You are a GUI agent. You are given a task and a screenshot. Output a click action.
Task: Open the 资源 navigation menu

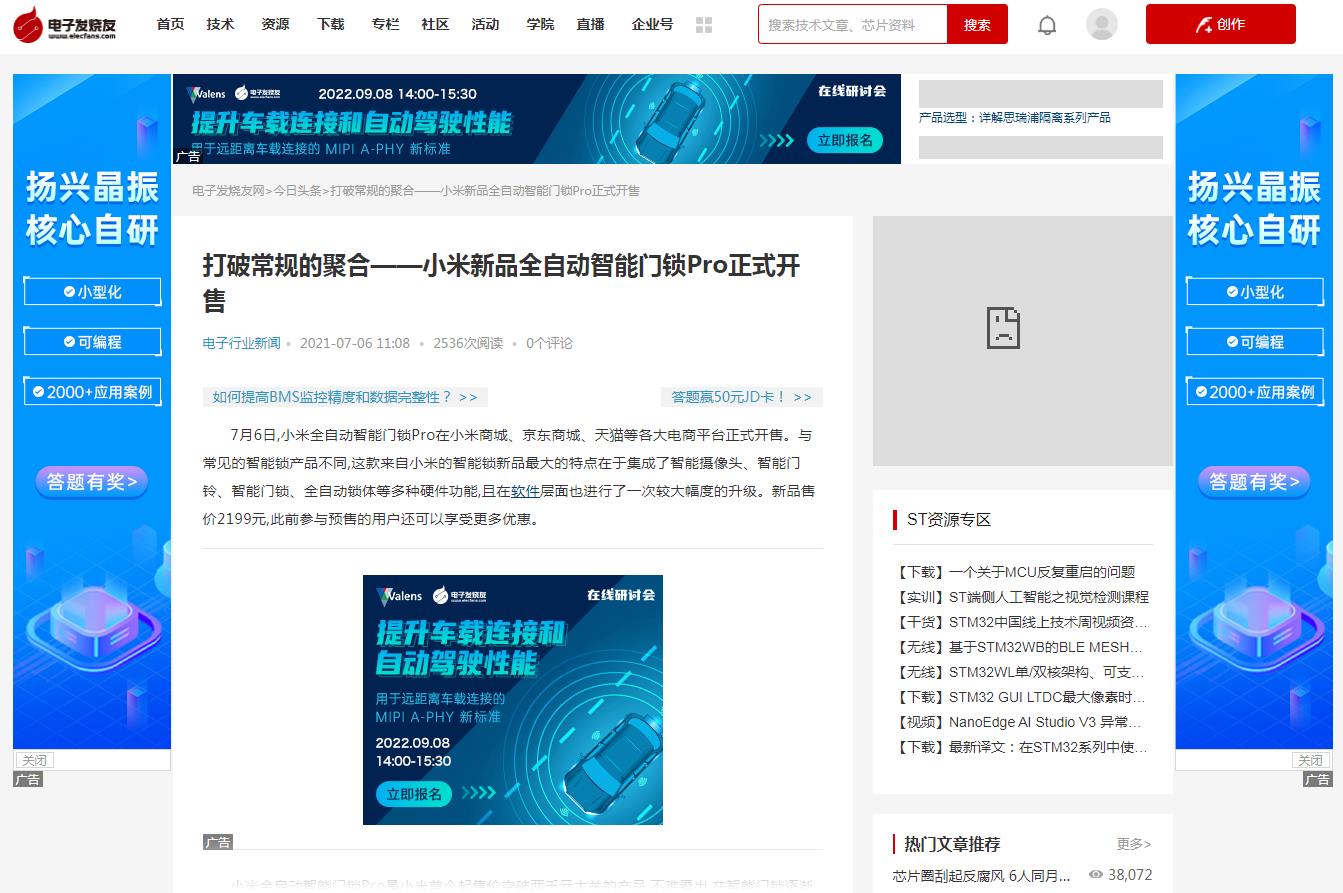pyautogui.click(x=275, y=24)
